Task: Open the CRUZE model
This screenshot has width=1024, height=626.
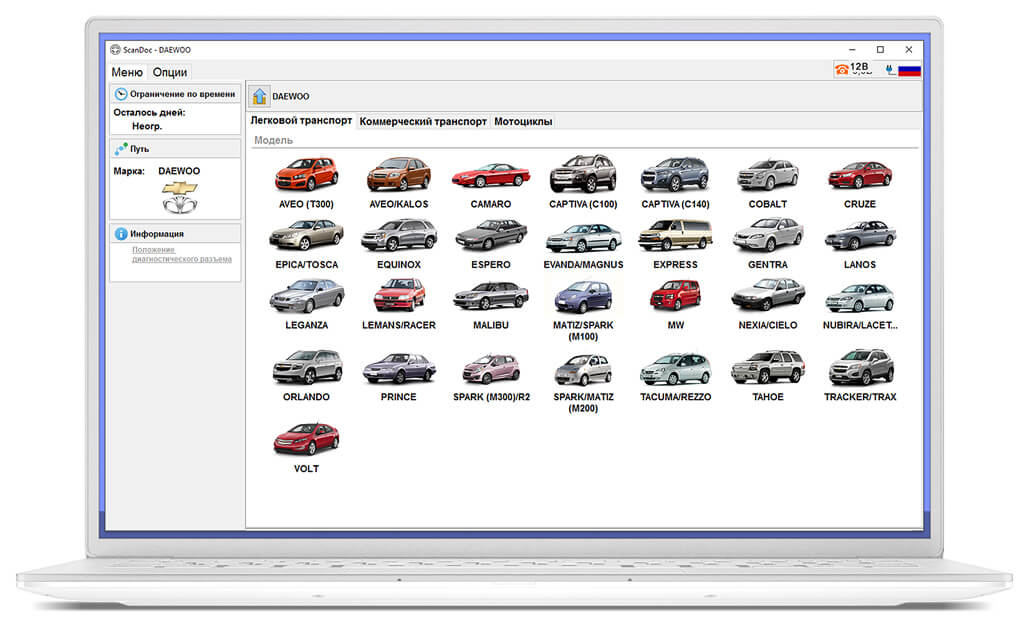Action: (x=859, y=183)
